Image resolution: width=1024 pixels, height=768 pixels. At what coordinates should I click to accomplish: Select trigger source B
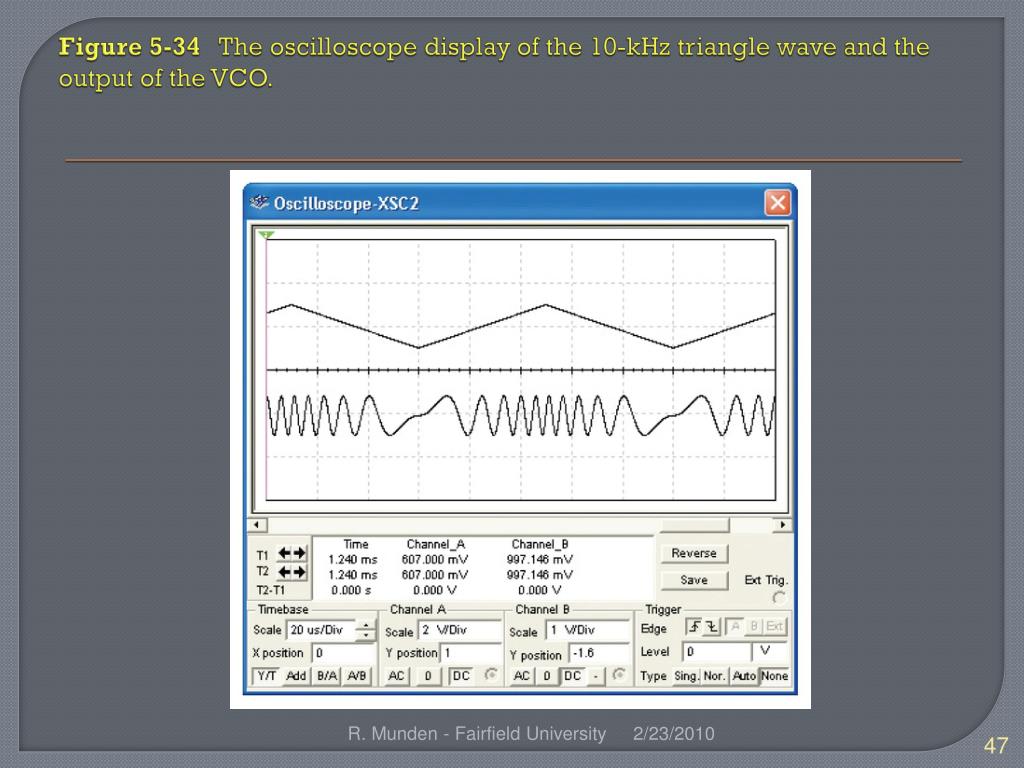[x=754, y=627]
